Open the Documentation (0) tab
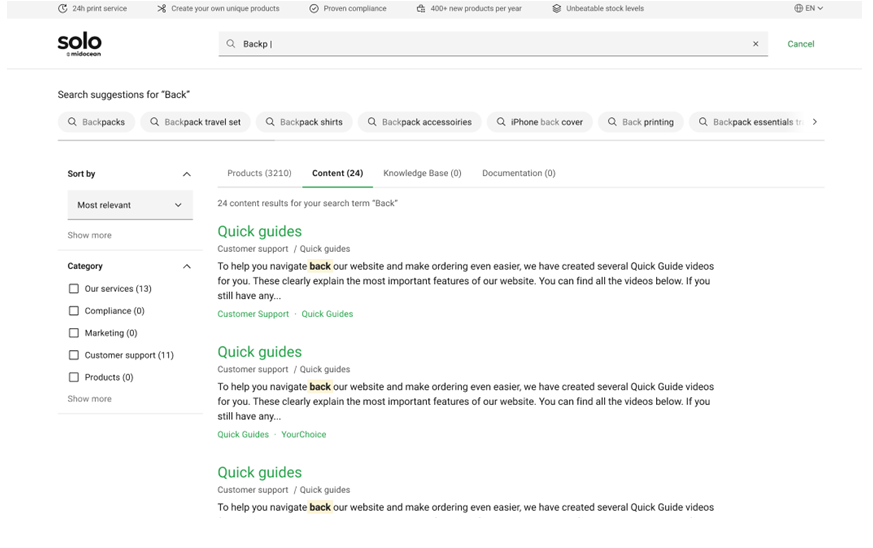 coord(518,173)
